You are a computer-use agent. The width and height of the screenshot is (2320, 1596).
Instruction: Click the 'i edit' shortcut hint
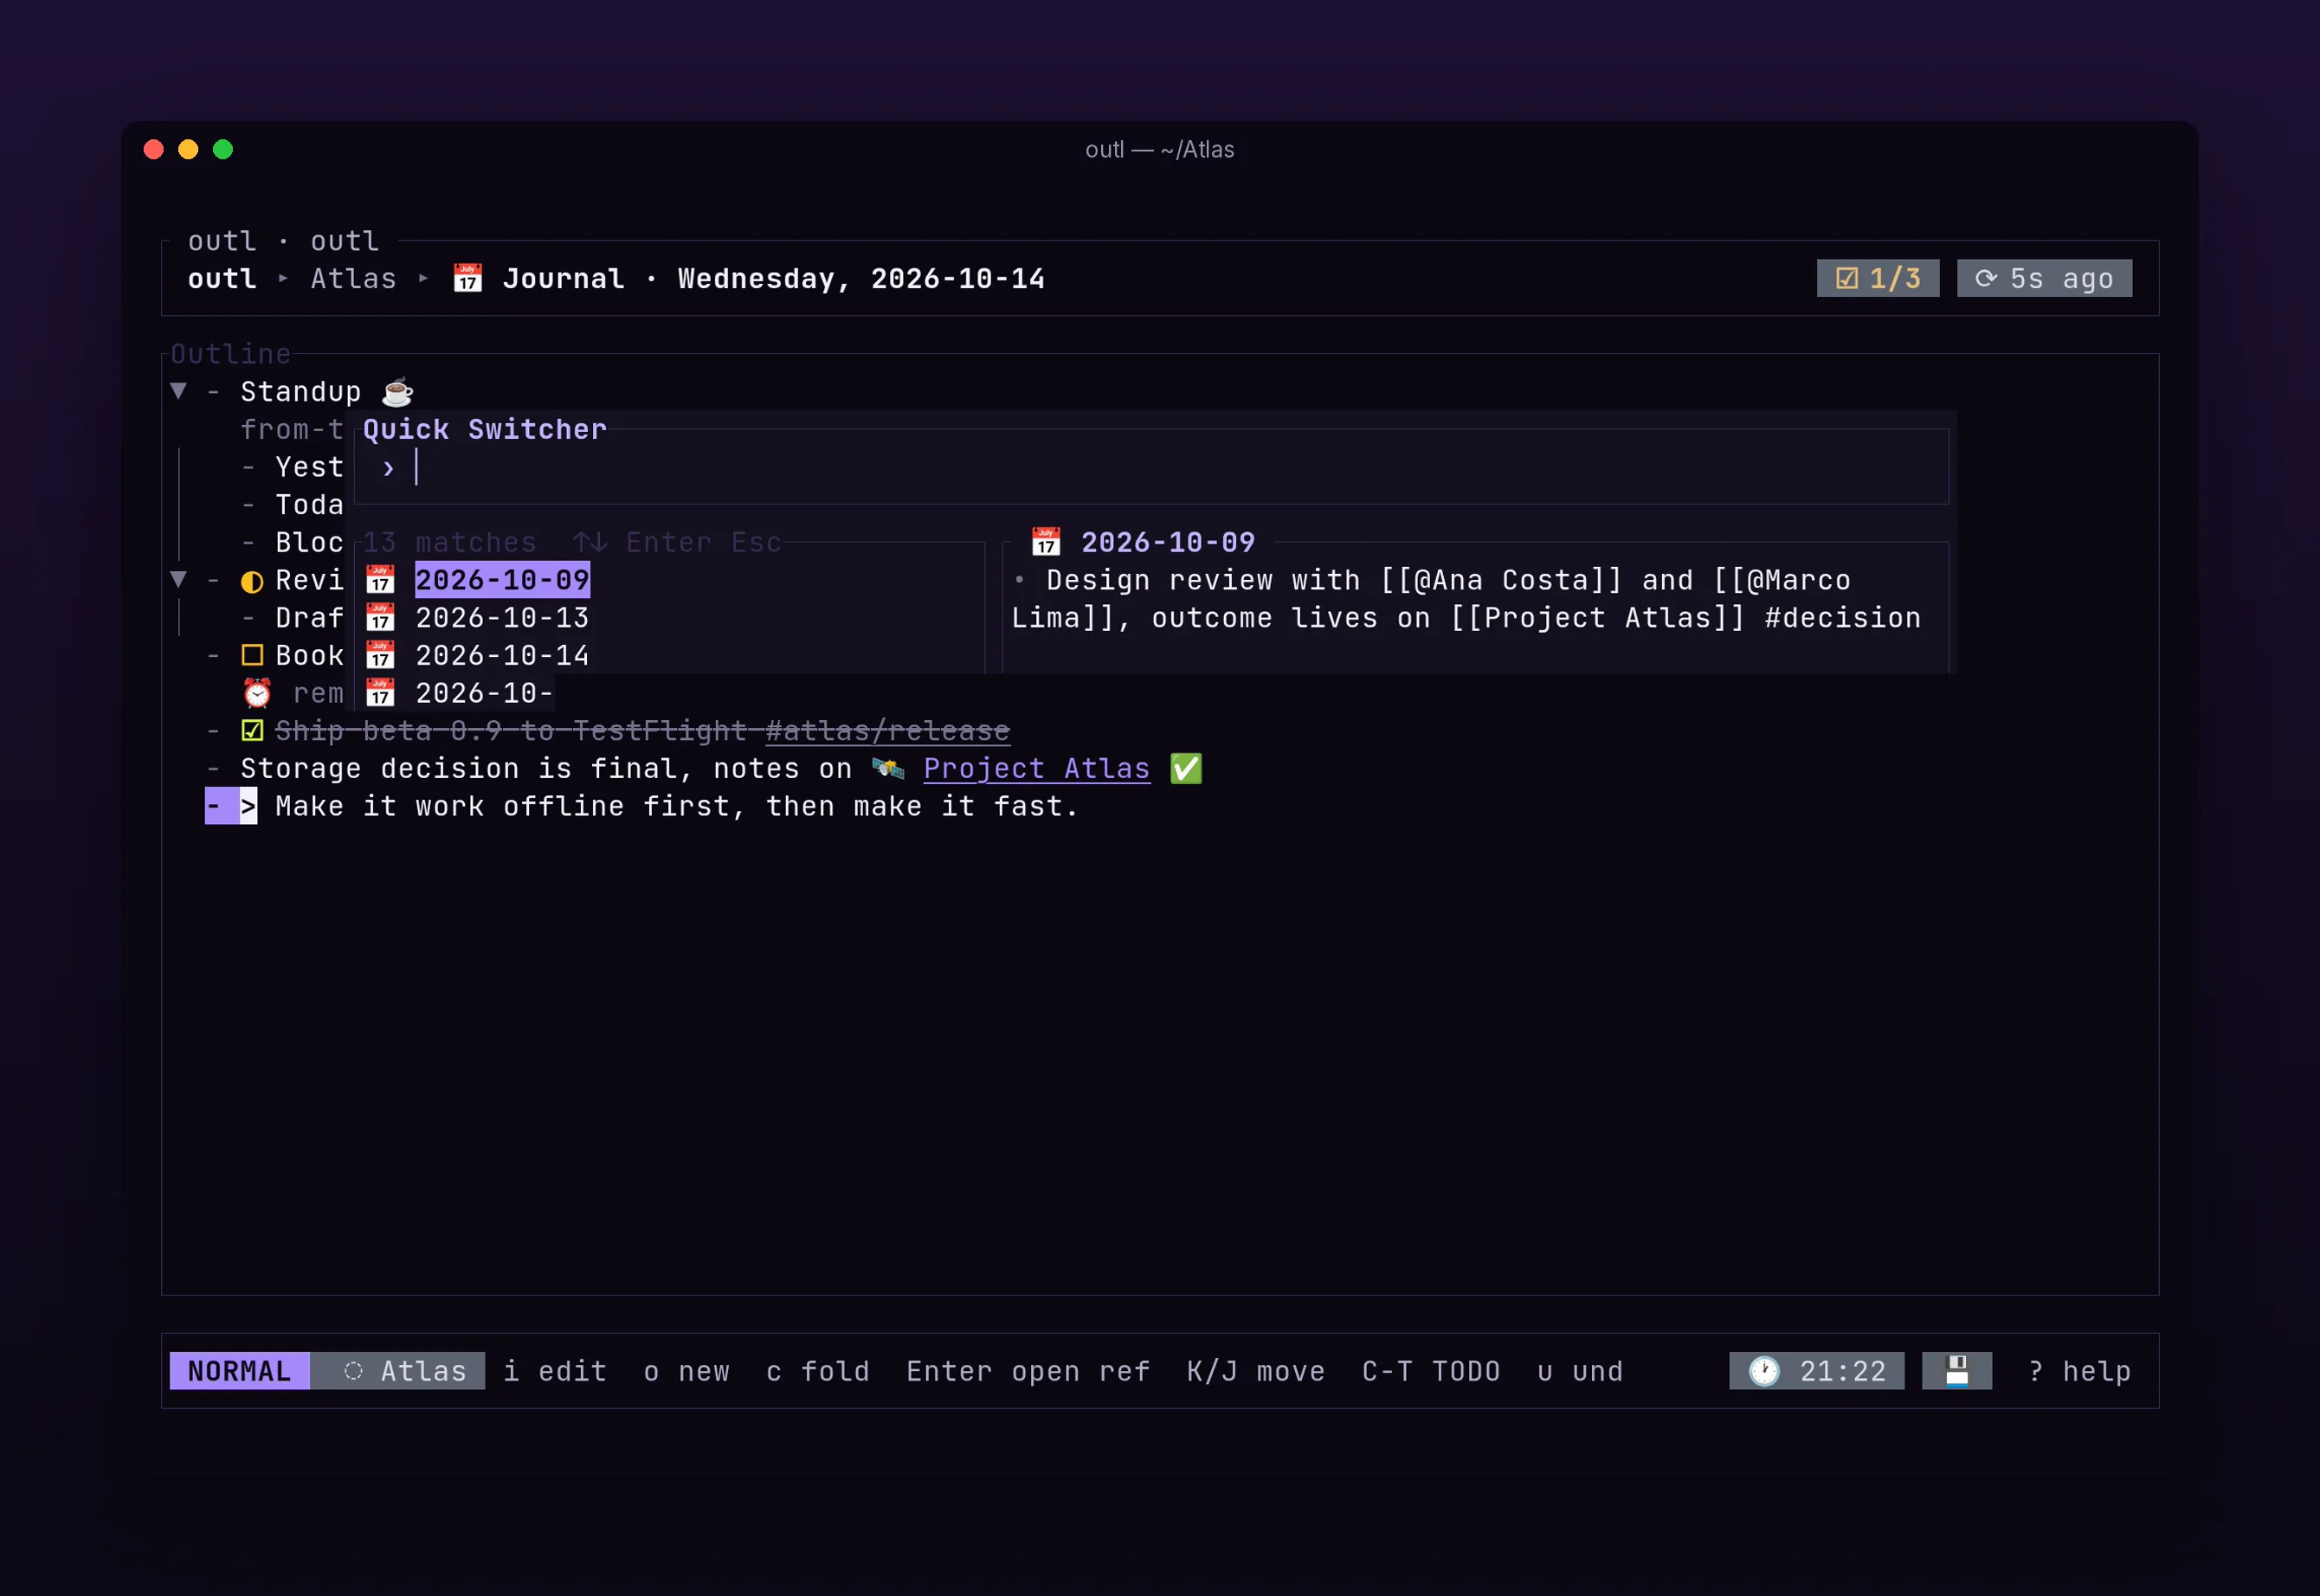(555, 1371)
